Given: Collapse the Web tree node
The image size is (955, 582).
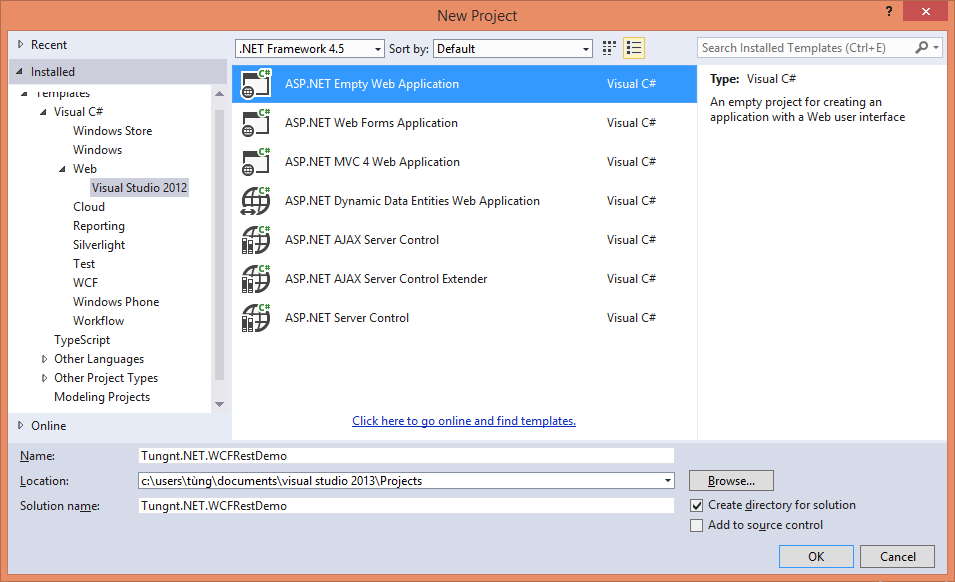Looking at the screenshot, I should 62,169.
